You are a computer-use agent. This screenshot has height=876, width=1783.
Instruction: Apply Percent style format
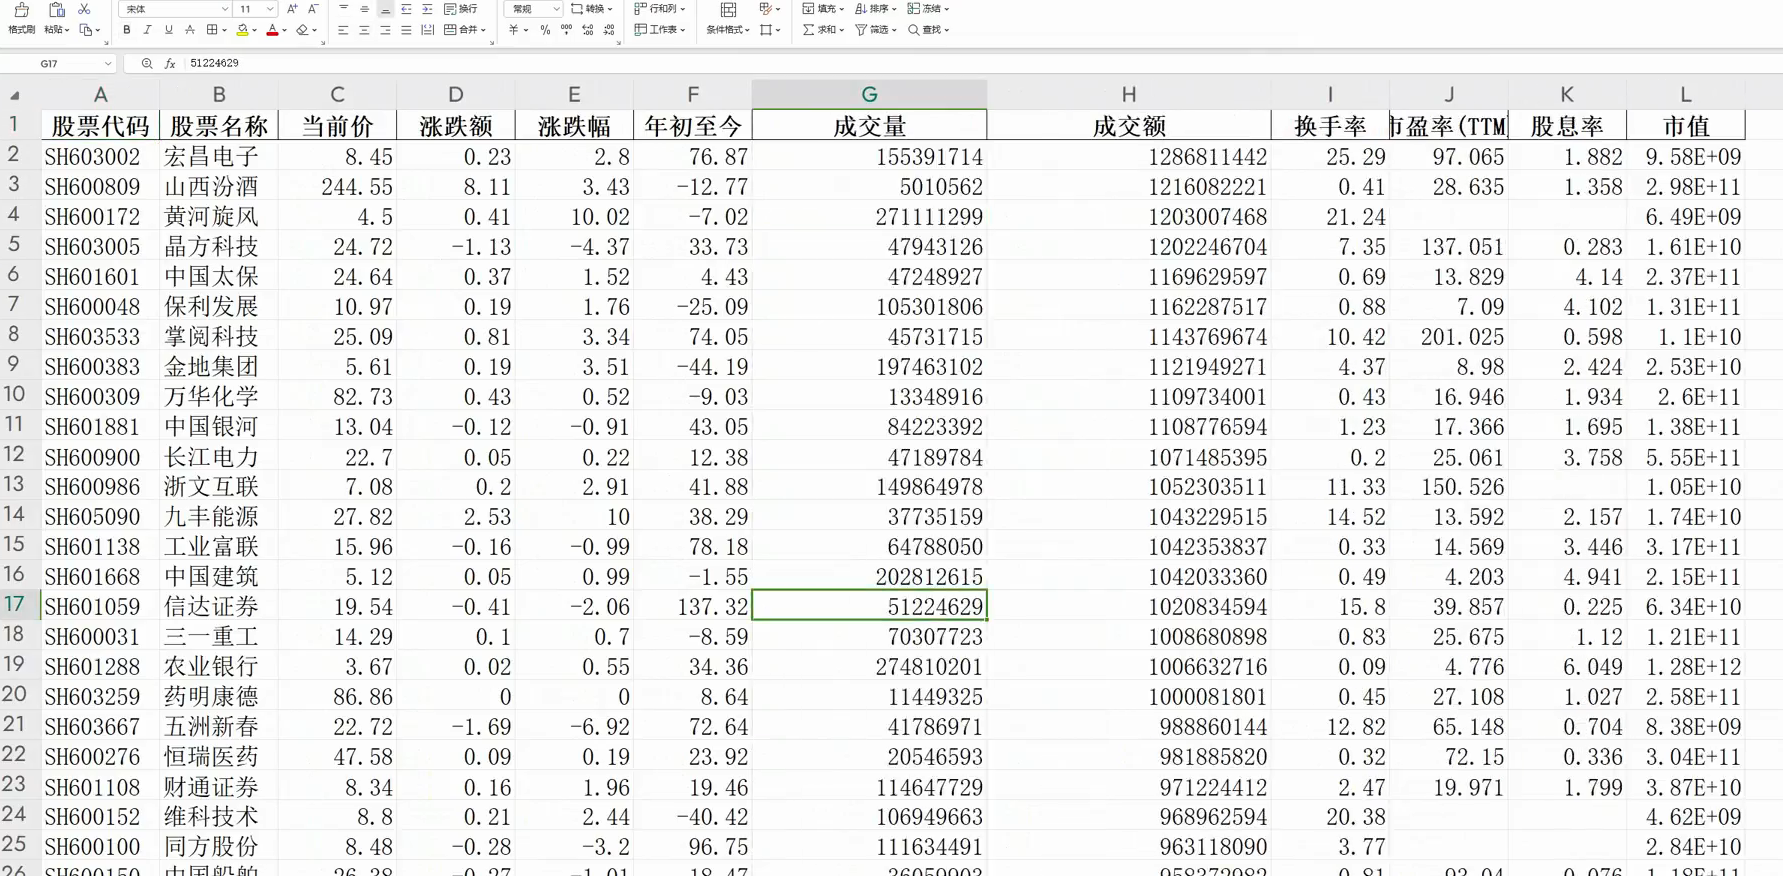click(545, 30)
